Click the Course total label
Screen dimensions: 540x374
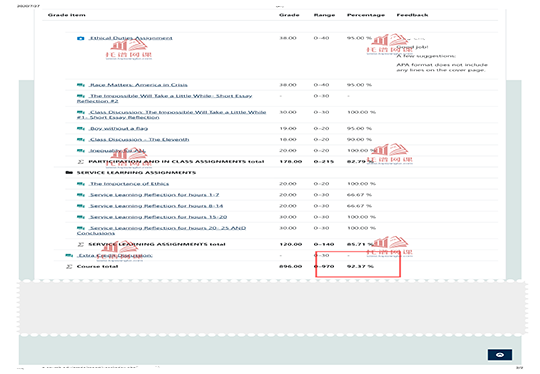pos(97,266)
